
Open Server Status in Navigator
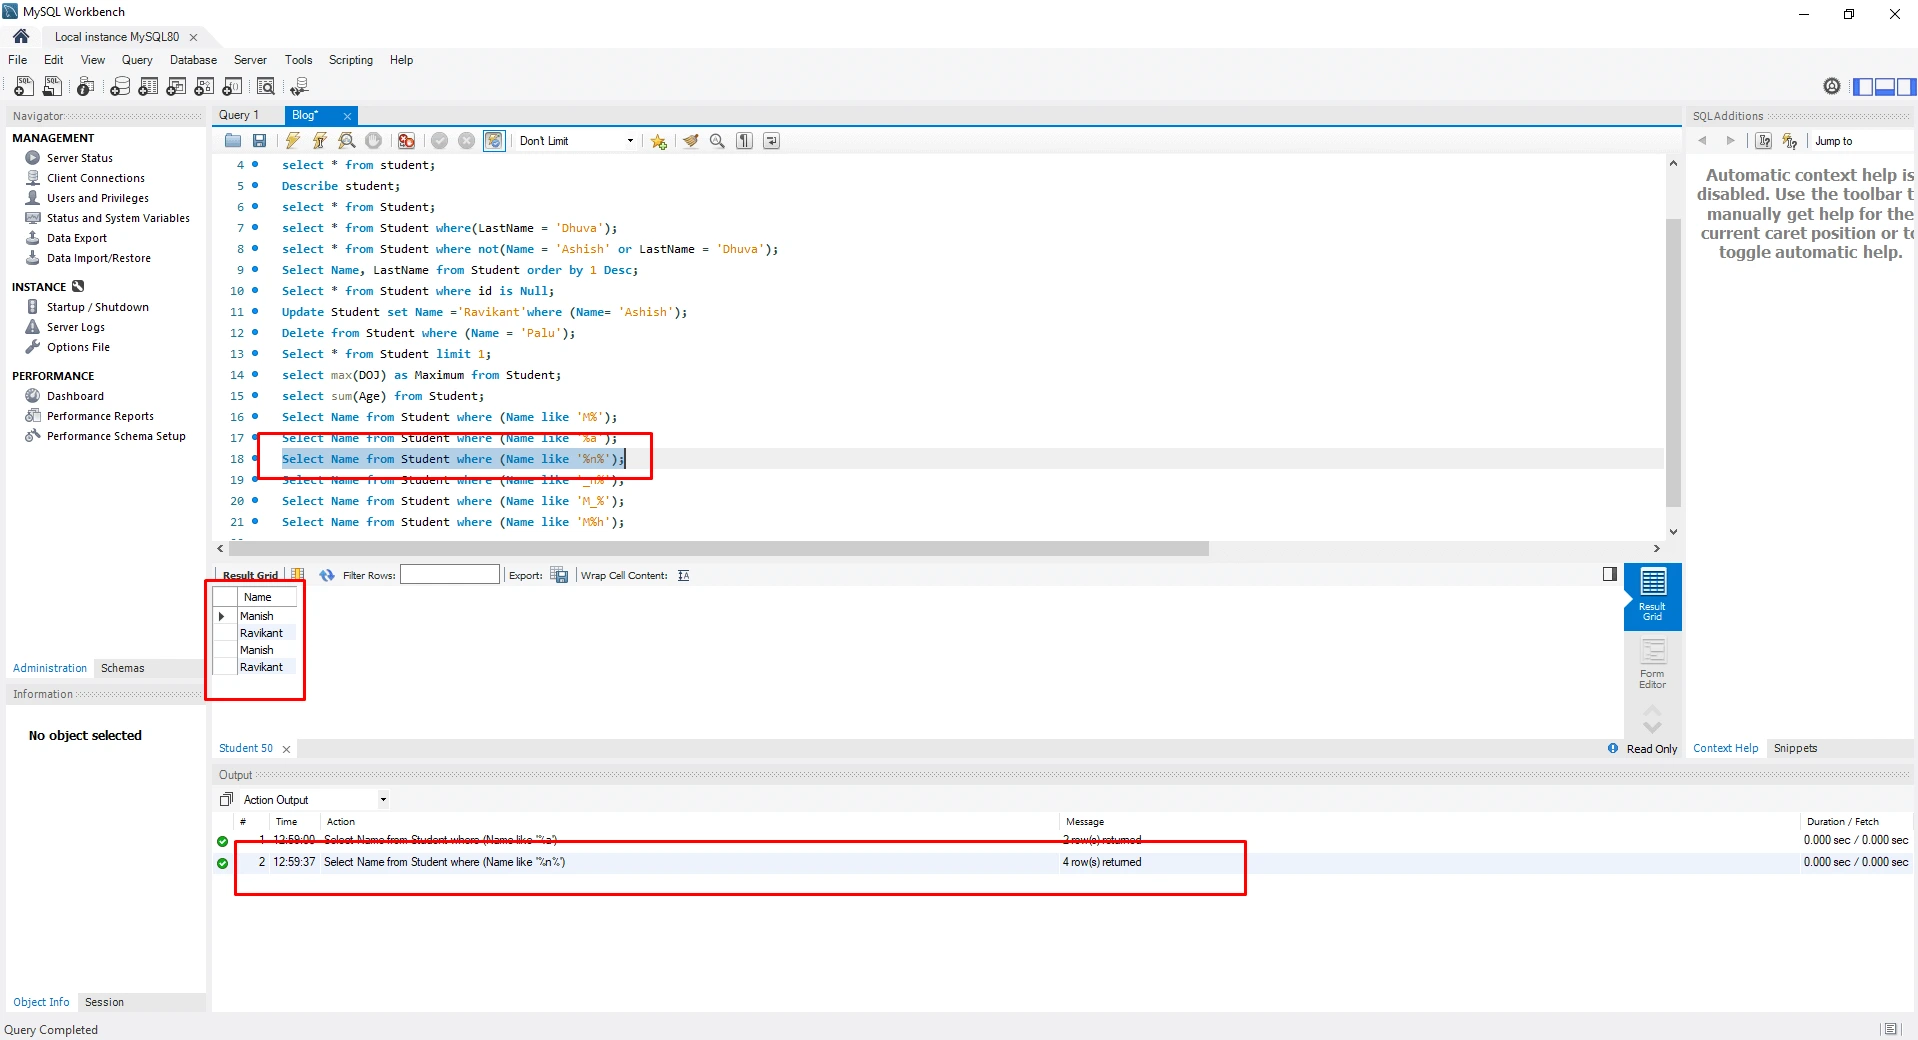click(x=79, y=158)
